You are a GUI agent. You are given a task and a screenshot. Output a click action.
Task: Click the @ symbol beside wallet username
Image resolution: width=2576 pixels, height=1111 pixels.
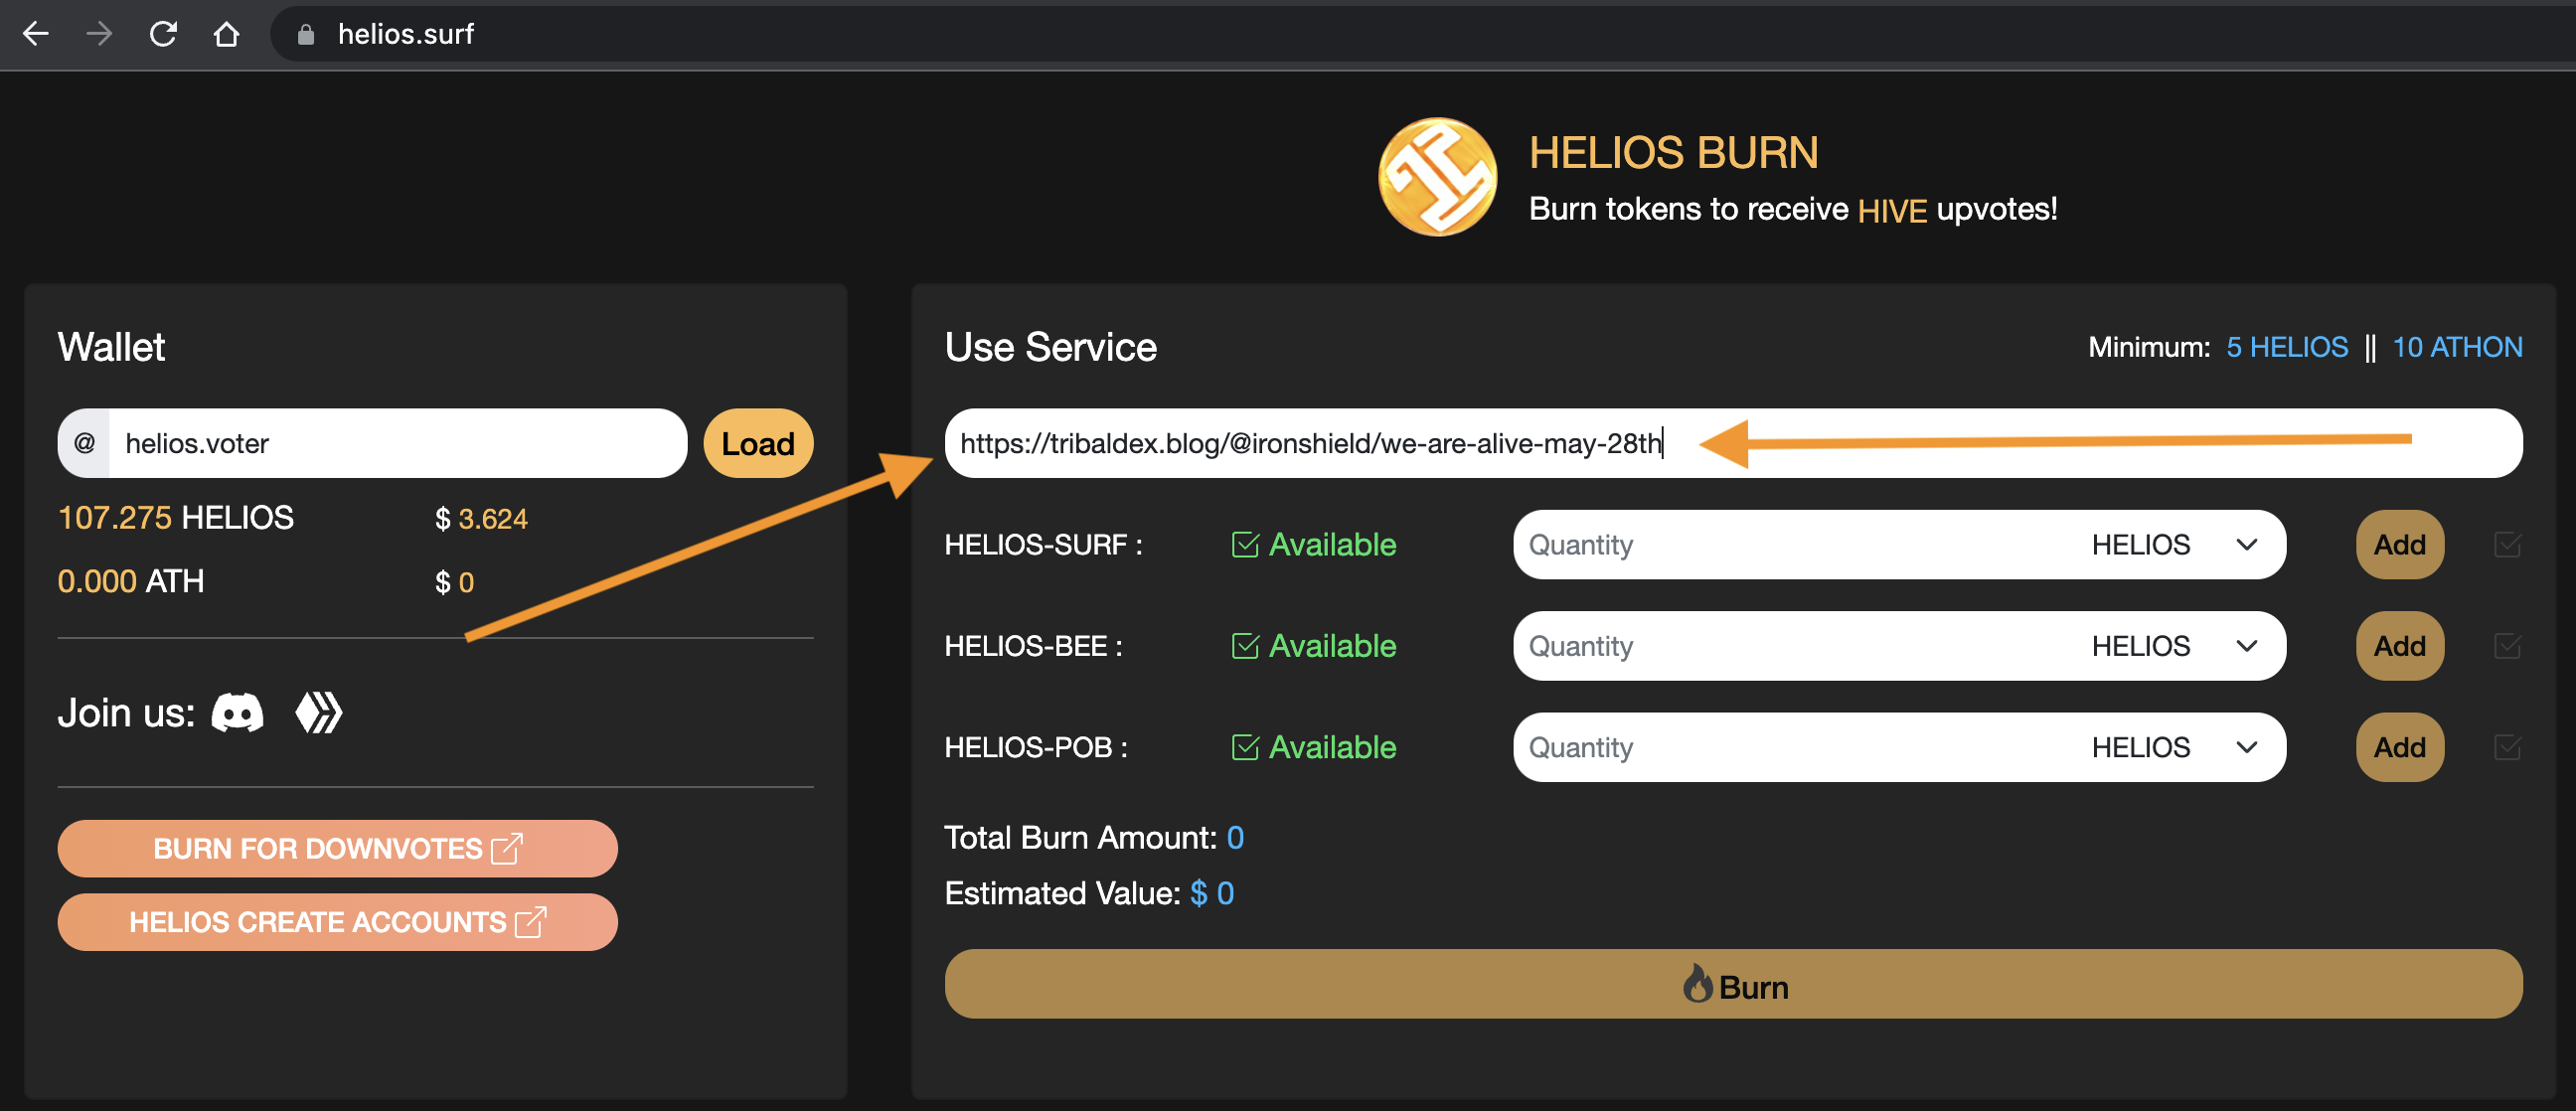pos(85,443)
